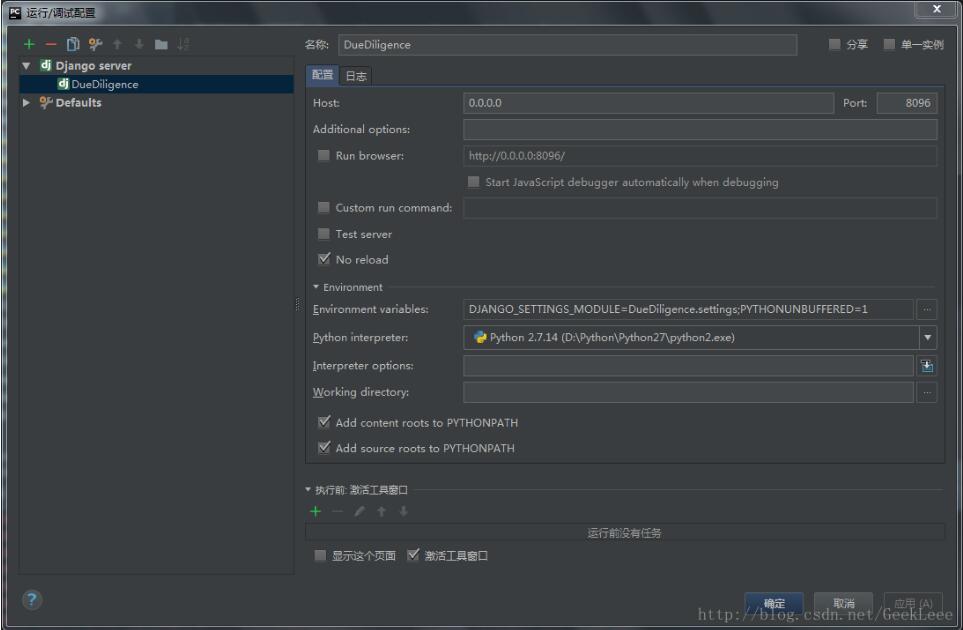Enable the Test server checkbox
Screen dimensions: 963x630
click(x=324, y=234)
